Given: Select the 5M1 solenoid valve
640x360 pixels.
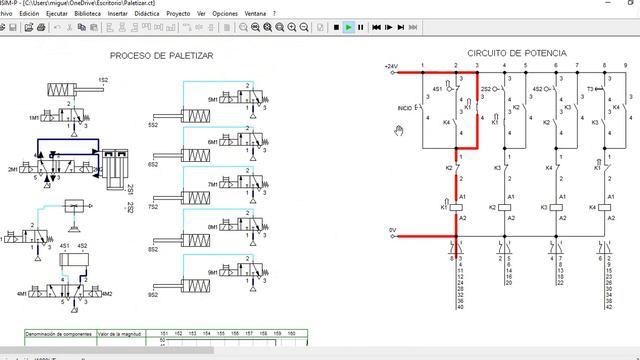Looking at the screenshot, I should pos(244,98).
